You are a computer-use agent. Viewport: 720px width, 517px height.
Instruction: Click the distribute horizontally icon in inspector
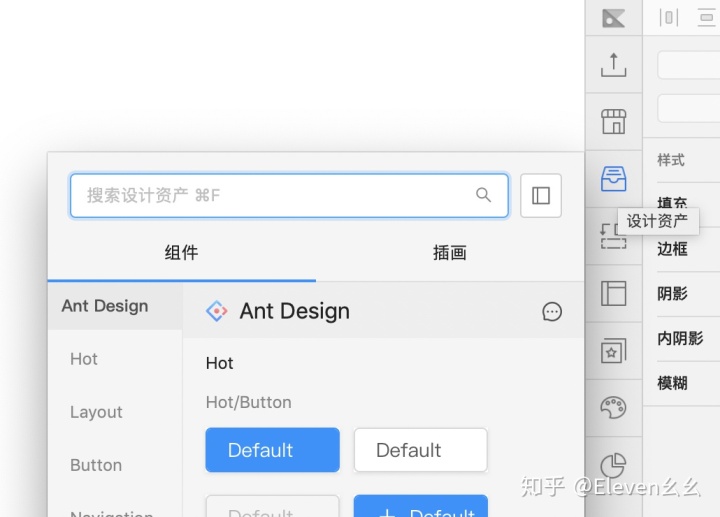pyautogui.click(x=669, y=18)
